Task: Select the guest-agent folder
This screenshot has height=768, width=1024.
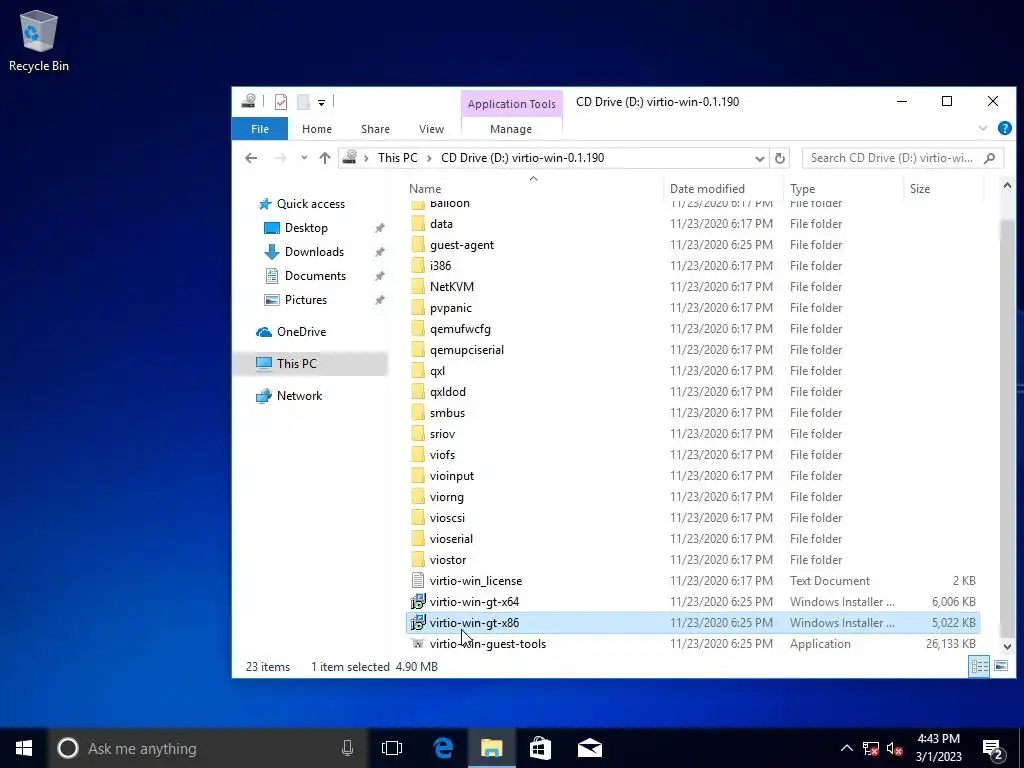Action: 462,245
